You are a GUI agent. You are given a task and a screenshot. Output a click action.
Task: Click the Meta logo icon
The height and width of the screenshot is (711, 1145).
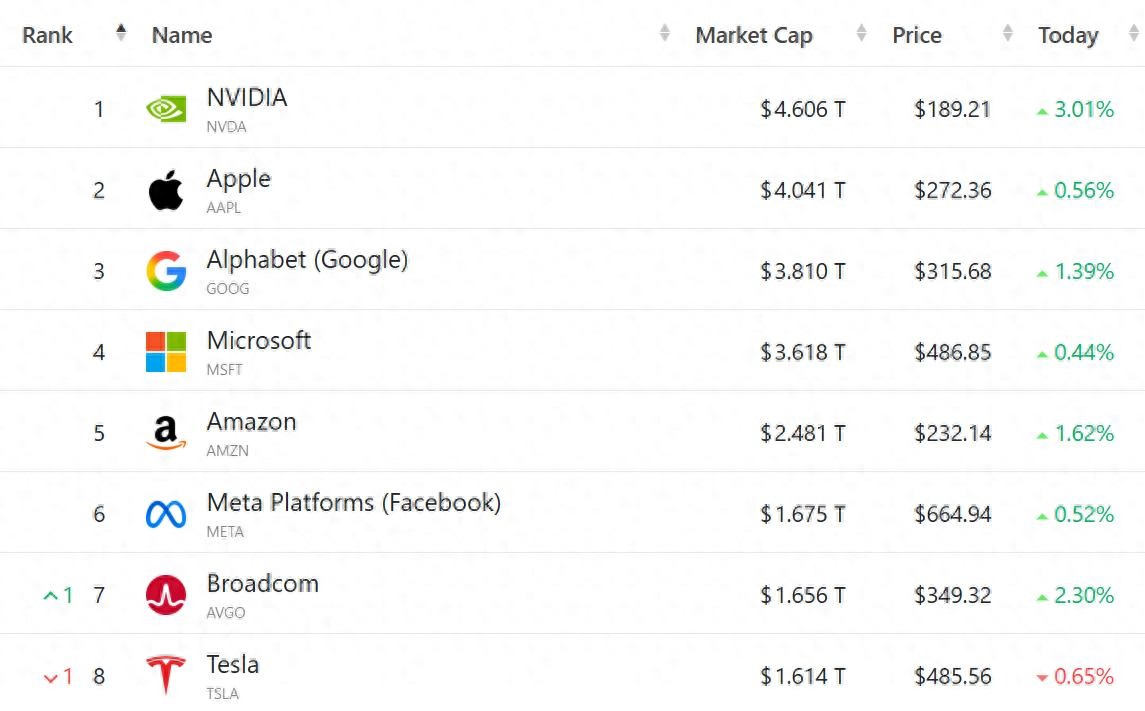pyautogui.click(x=166, y=514)
